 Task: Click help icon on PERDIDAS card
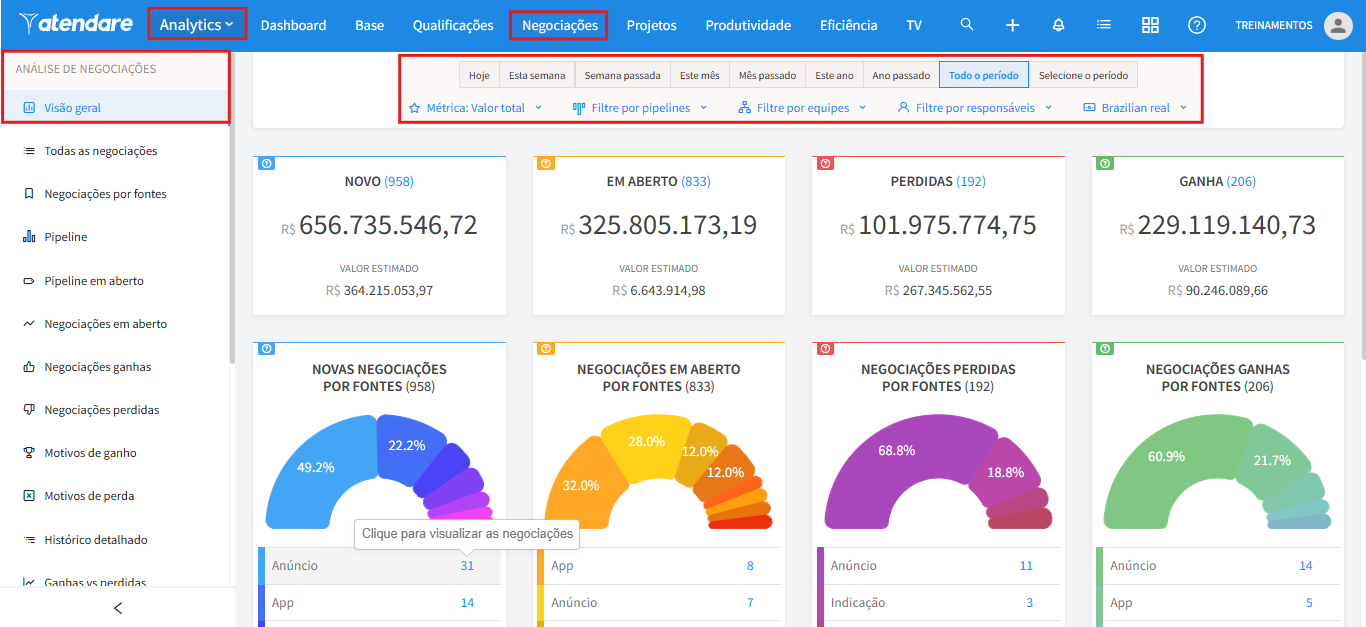[x=826, y=163]
